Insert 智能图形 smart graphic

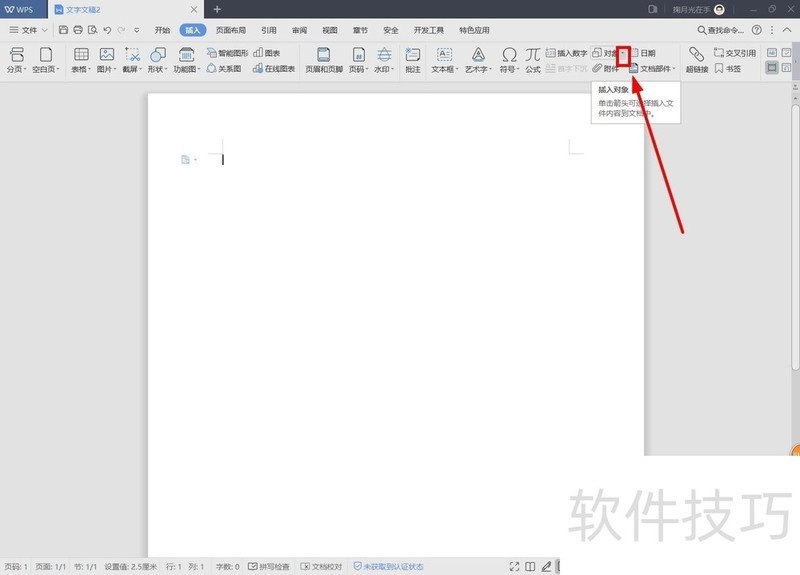point(228,53)
